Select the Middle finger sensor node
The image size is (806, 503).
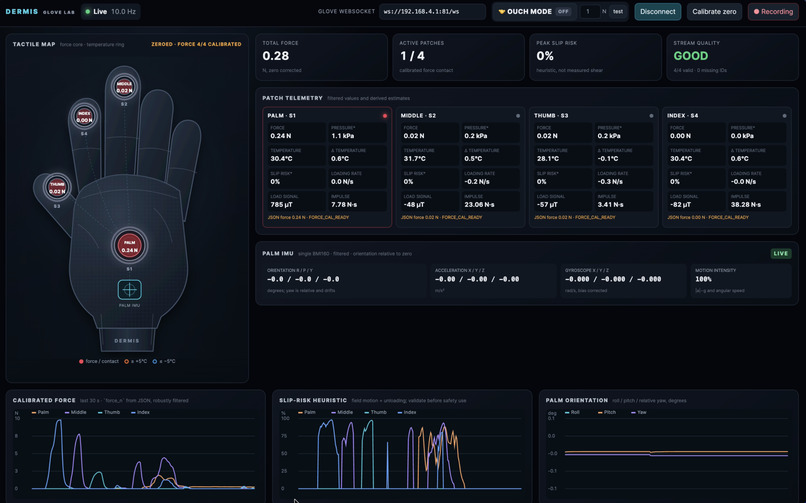pyautogui.click(x=124, y=87)
